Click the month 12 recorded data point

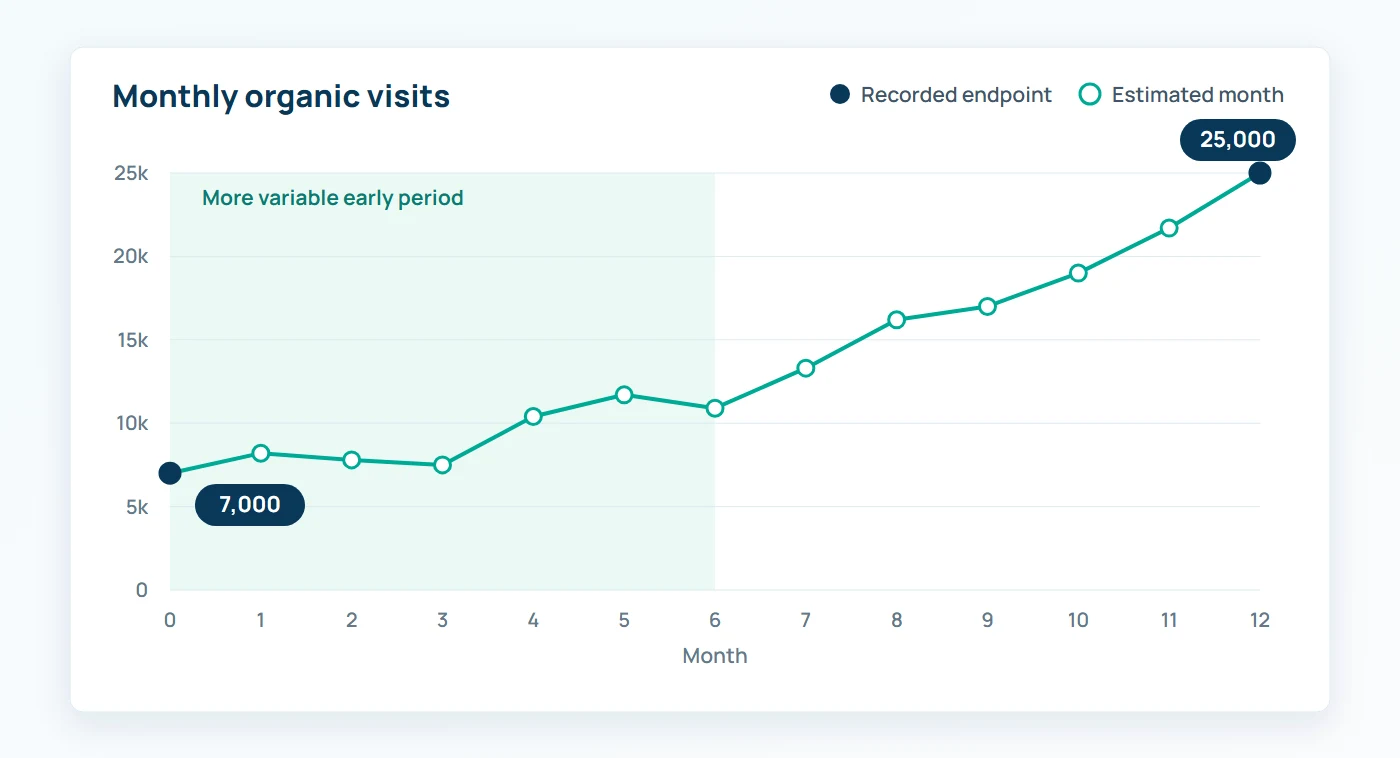coord(1260,173)
